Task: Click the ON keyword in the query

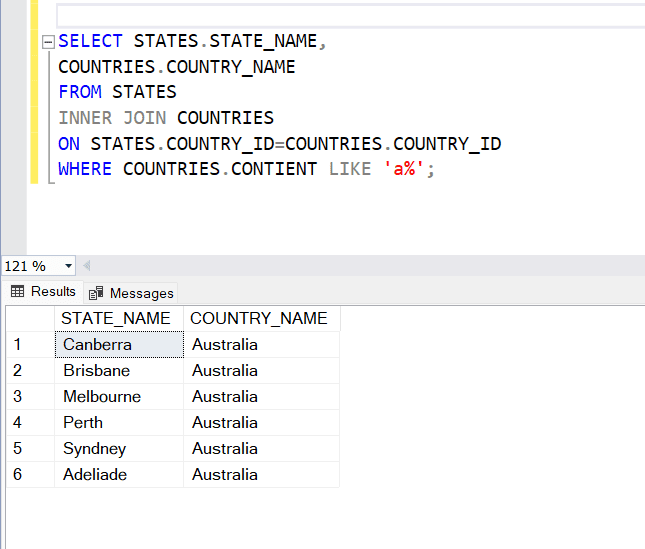Action: [x=69, y=144]
